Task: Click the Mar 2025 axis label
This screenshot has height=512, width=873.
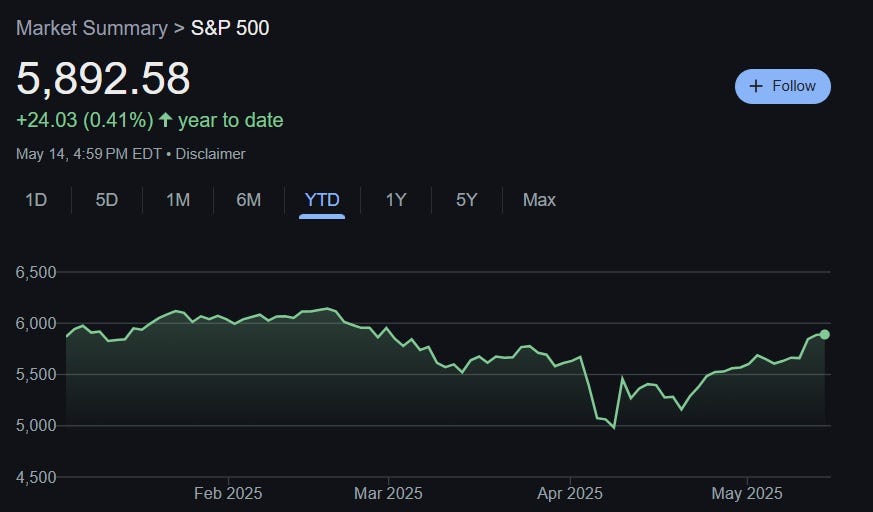Action: click(388, 493)
